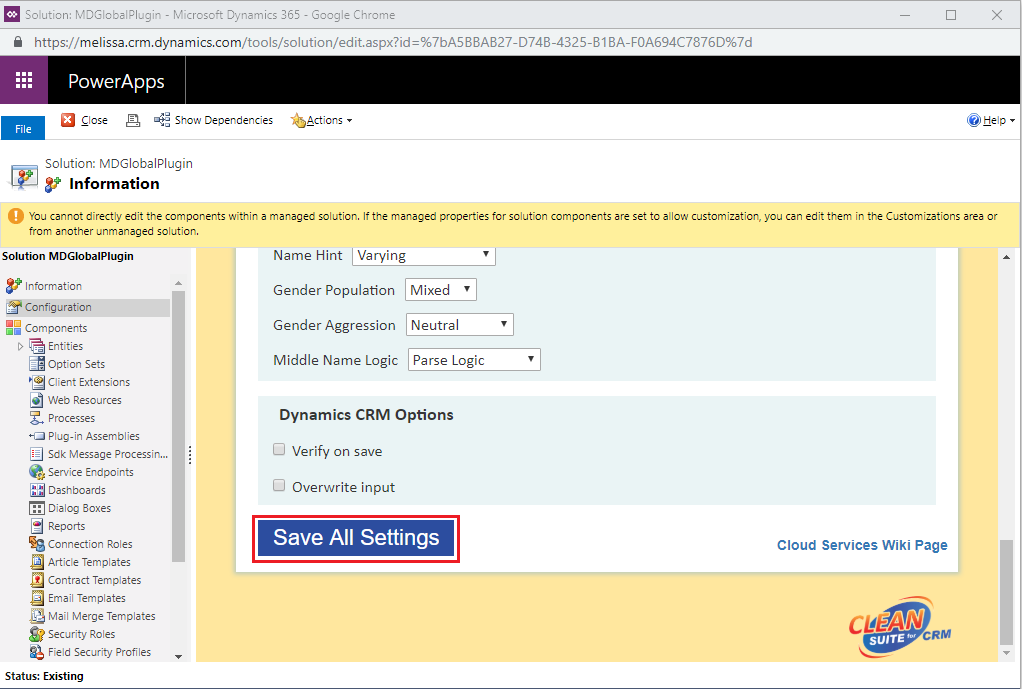This screenshot has height=689, width=1022.
Task: Click the browser address bar URL
Action: pos(393,42)
